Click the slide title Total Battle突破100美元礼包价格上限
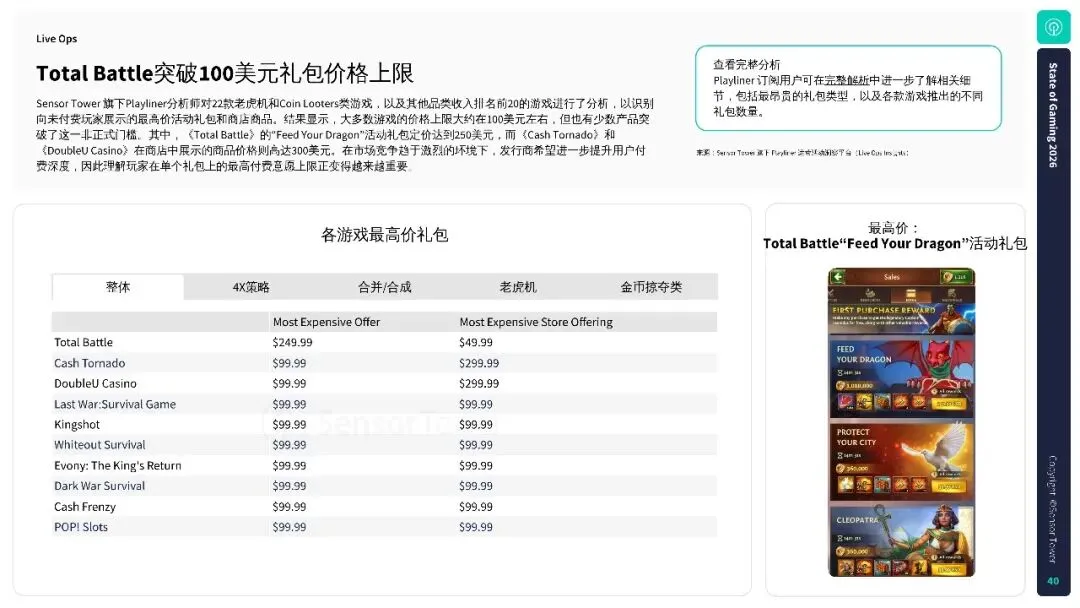This screenshot has width=1080, height=608. coord(225,73)
